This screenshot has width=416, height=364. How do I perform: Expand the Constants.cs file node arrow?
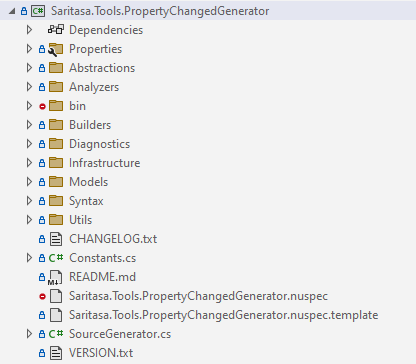pyautogui.click(x=29, y=258)
